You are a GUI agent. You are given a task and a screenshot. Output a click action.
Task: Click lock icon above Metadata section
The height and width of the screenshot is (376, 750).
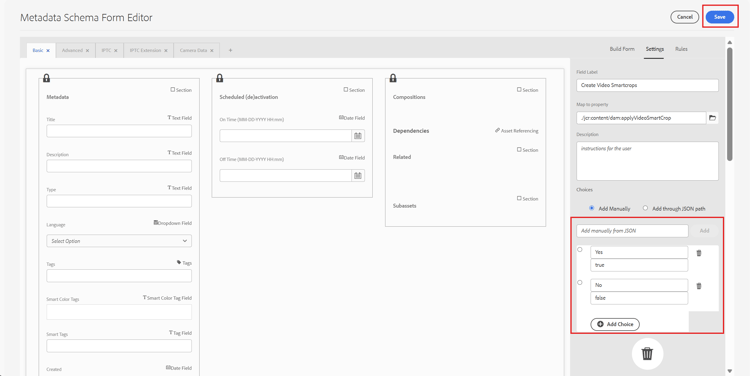46,77
